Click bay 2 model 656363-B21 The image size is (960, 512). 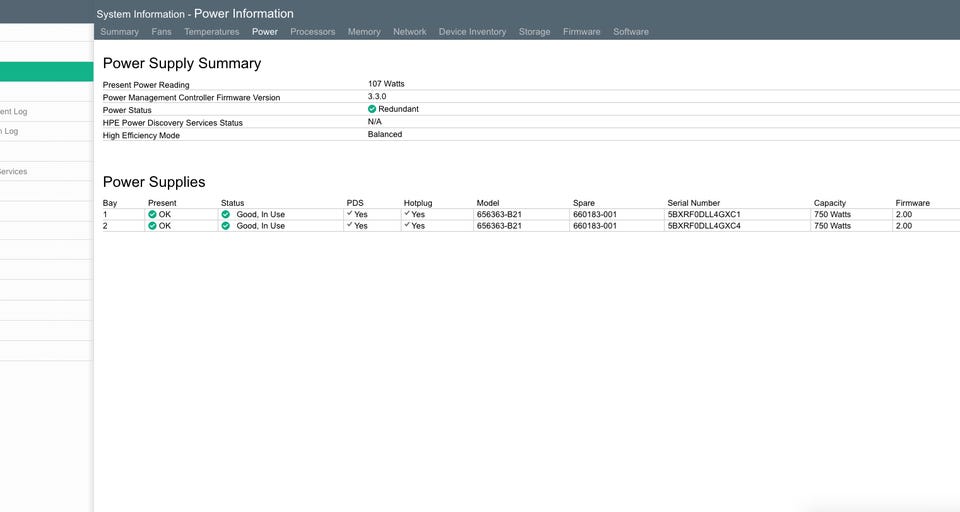click(x=500, y=226)
